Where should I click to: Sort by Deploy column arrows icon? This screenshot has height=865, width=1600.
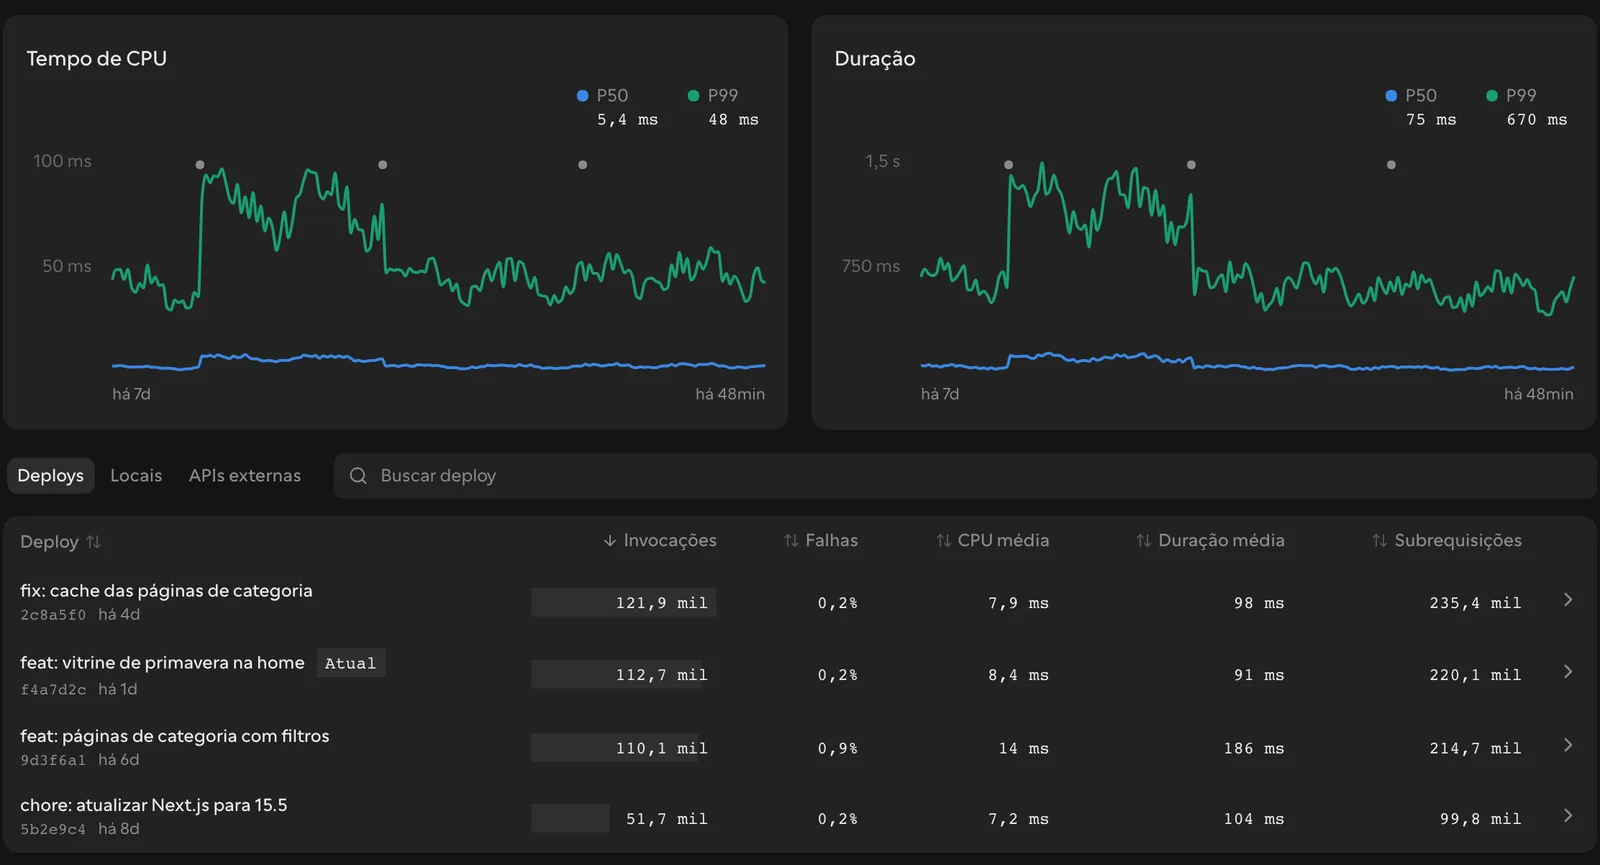click(x=94, y=542)
